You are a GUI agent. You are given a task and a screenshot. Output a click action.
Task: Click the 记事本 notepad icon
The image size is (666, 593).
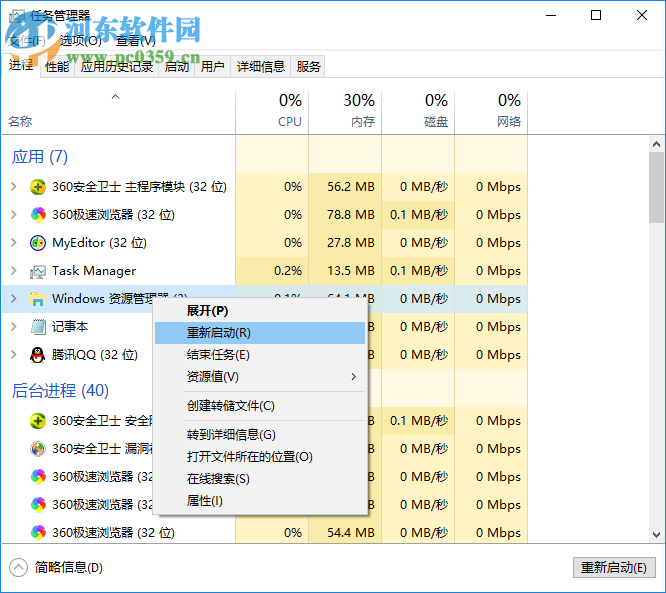[x=38, y=327]
